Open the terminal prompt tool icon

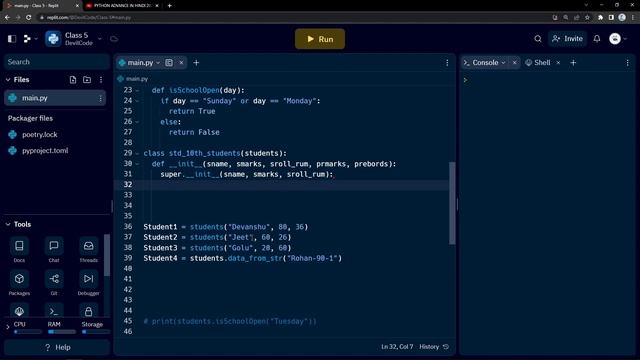tap(54, 311)
